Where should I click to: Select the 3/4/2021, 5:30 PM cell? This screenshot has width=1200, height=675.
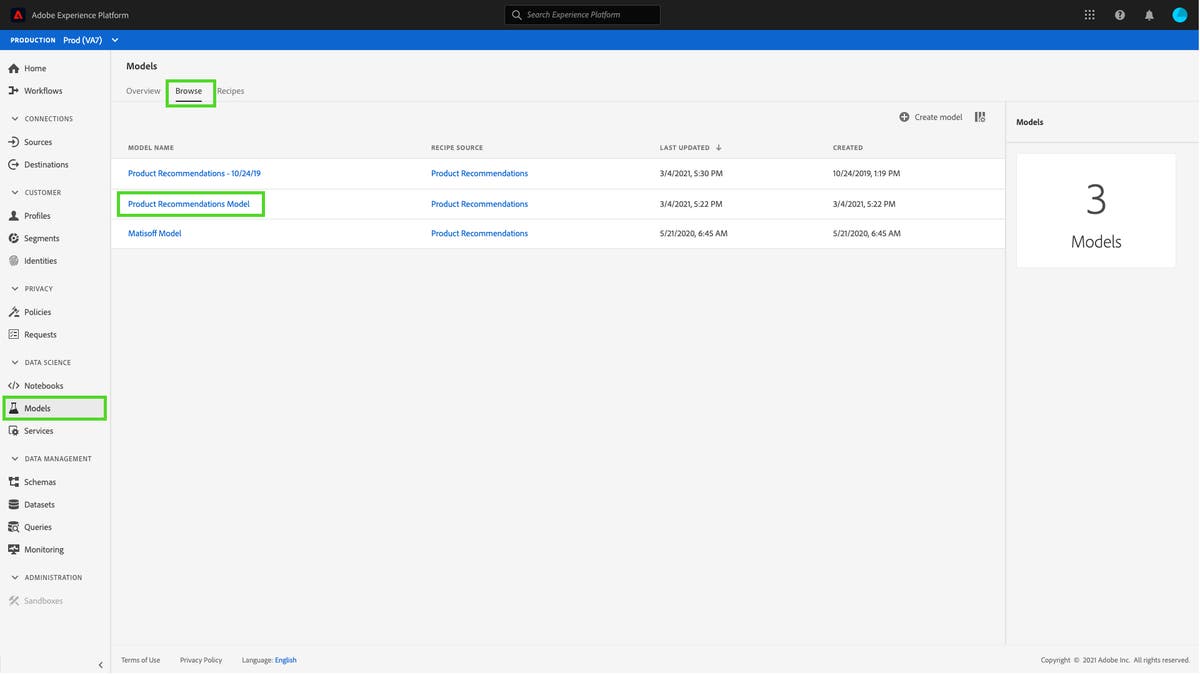[x=691, y=174]
